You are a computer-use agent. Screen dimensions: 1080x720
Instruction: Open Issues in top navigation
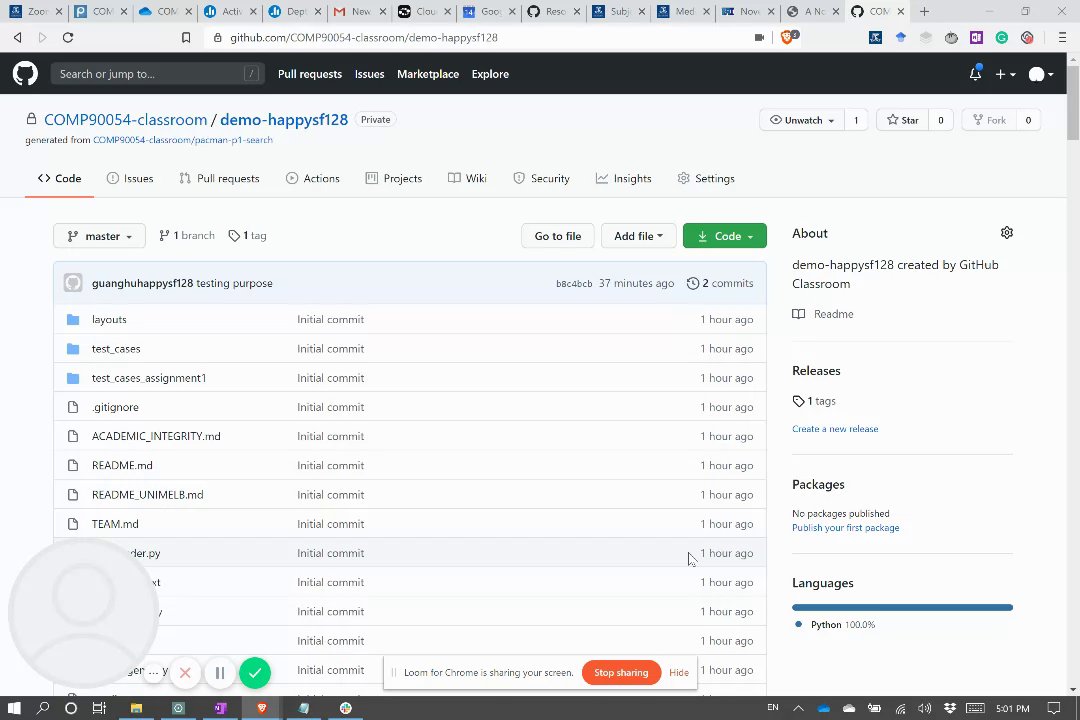pyautogui.click(x=369, y=74)
